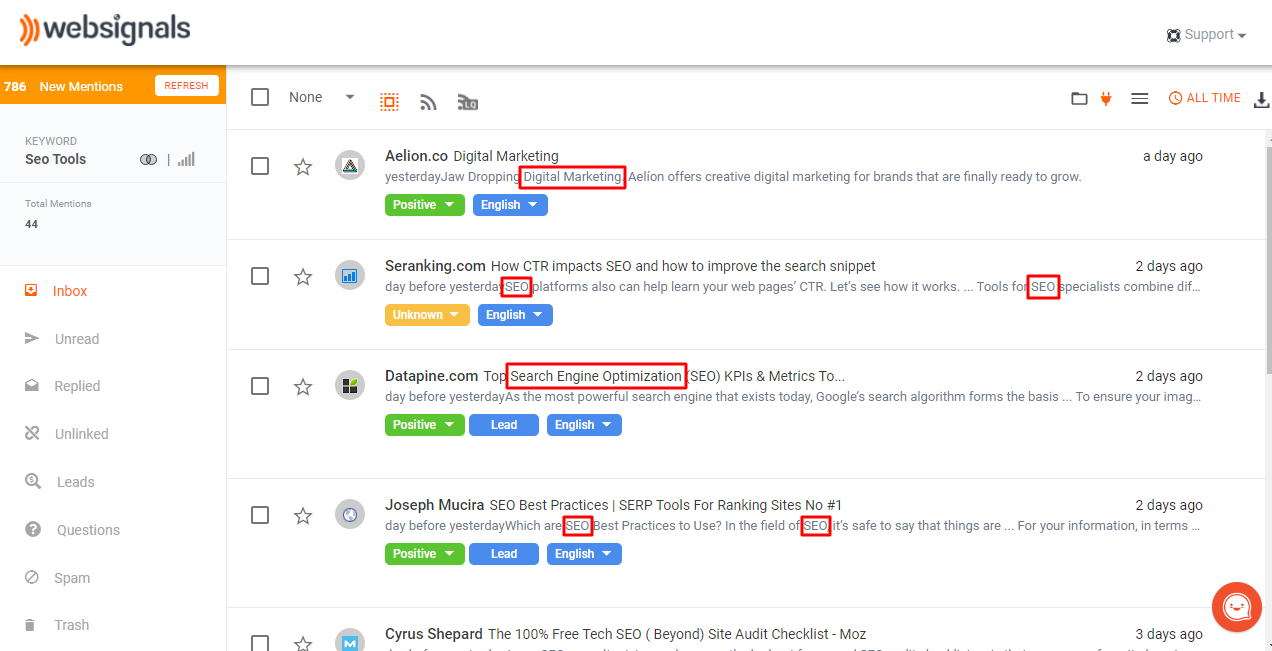The image size is (1272, 651).
Task: Click the REFRESH button
Action: [187, 86]
